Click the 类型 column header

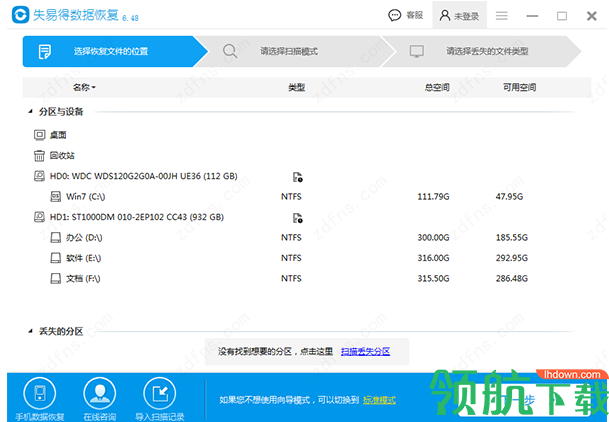pos(296,88)
